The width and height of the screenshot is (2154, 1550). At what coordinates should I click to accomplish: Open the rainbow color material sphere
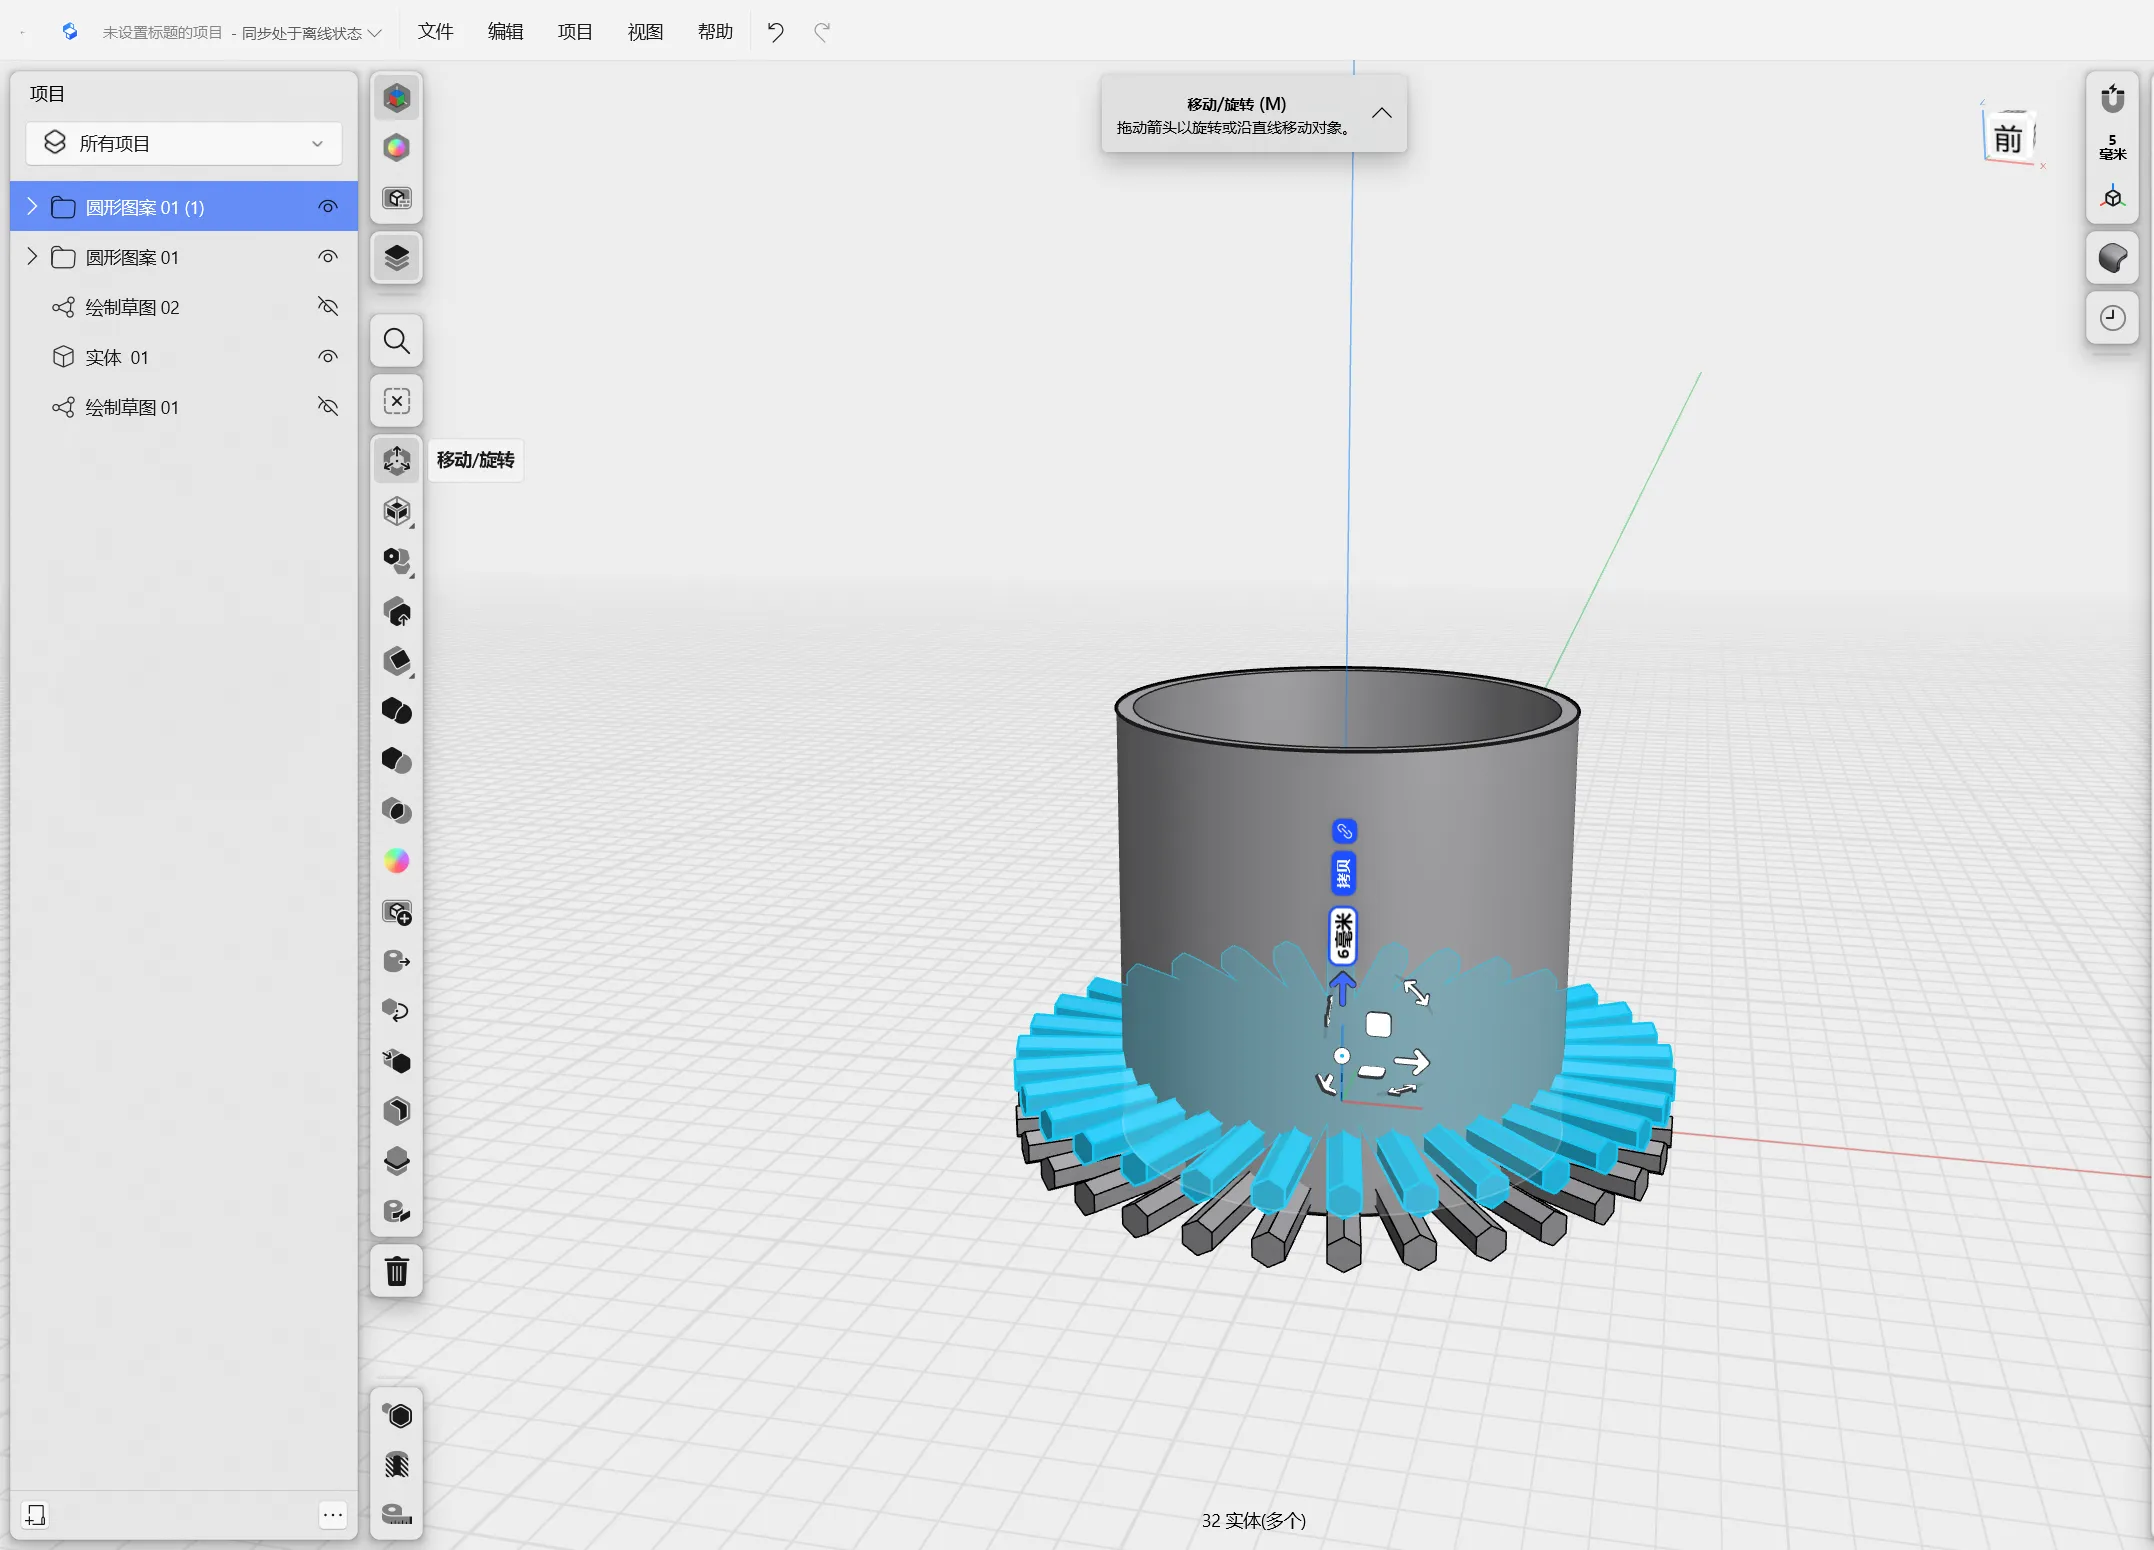[x=397, y=861]
